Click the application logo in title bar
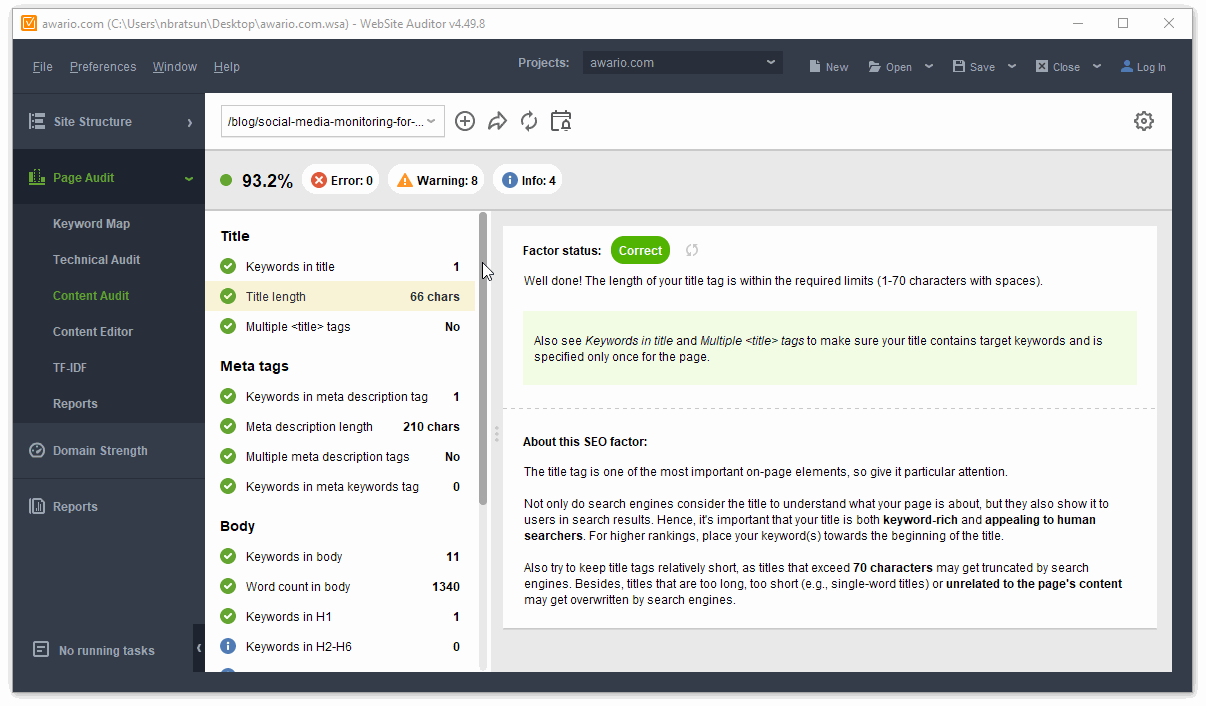This screenshot has height=706, width=1206. pyautogui.click(x=30, y=23)
